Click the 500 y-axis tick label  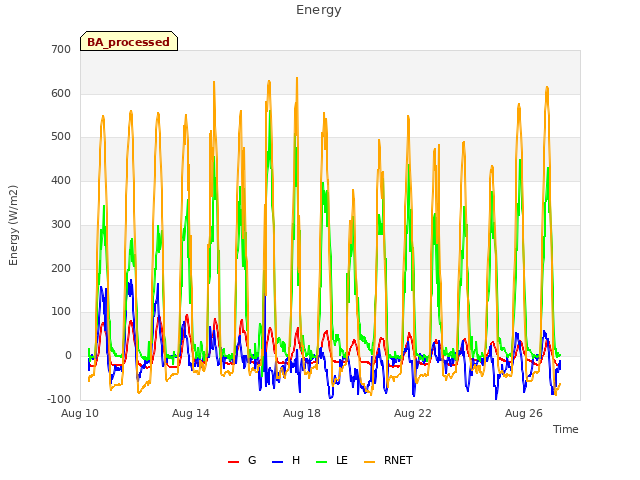click(61, 137)
